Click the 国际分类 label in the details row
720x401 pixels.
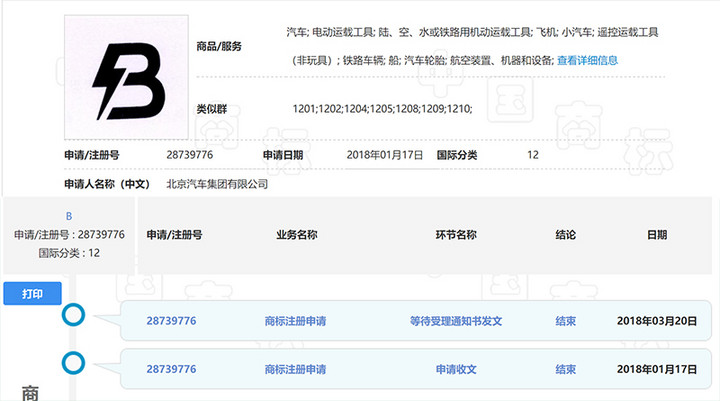pyautogui.click(x=457, y=155)
